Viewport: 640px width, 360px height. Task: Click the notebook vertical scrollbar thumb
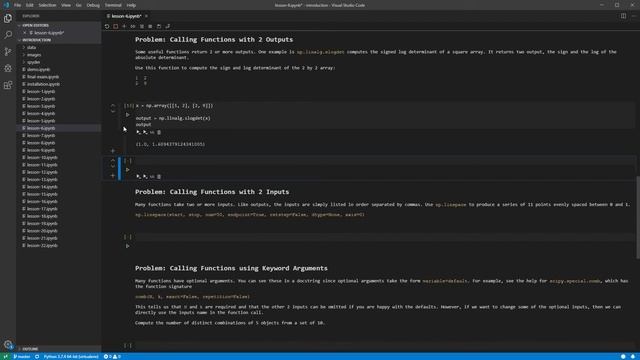click(638, 217)
